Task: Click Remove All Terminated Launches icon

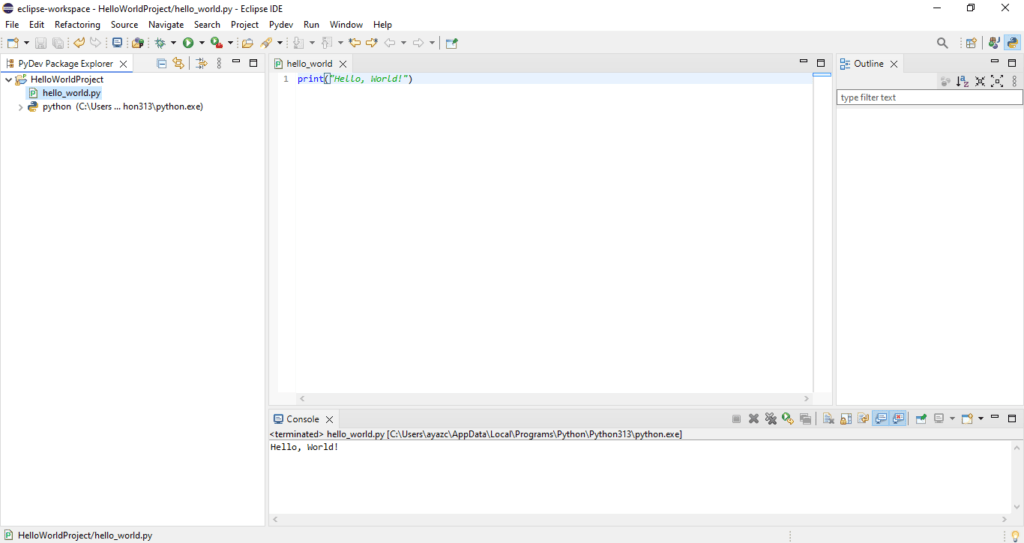Action: [x=771, y=419]
